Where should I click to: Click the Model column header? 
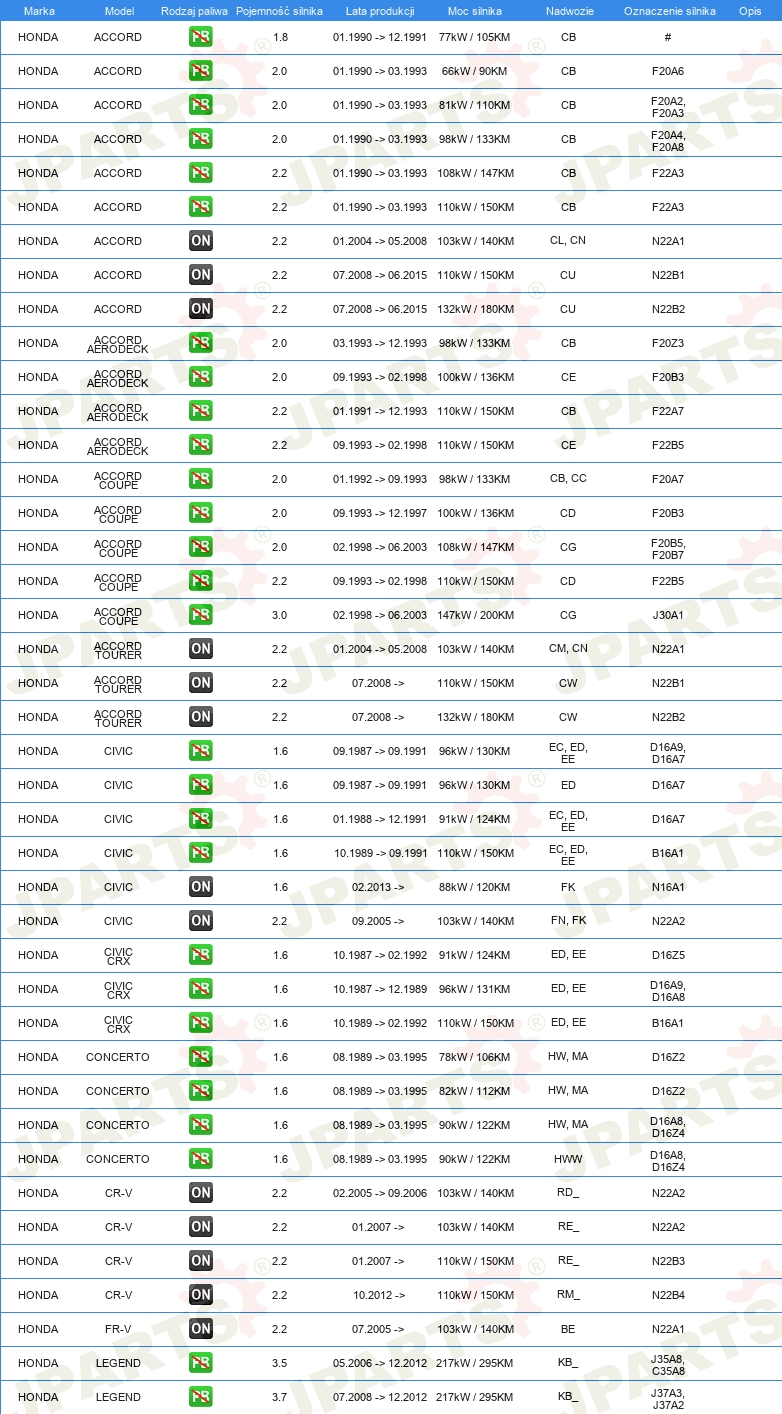[x=119, y=10]
